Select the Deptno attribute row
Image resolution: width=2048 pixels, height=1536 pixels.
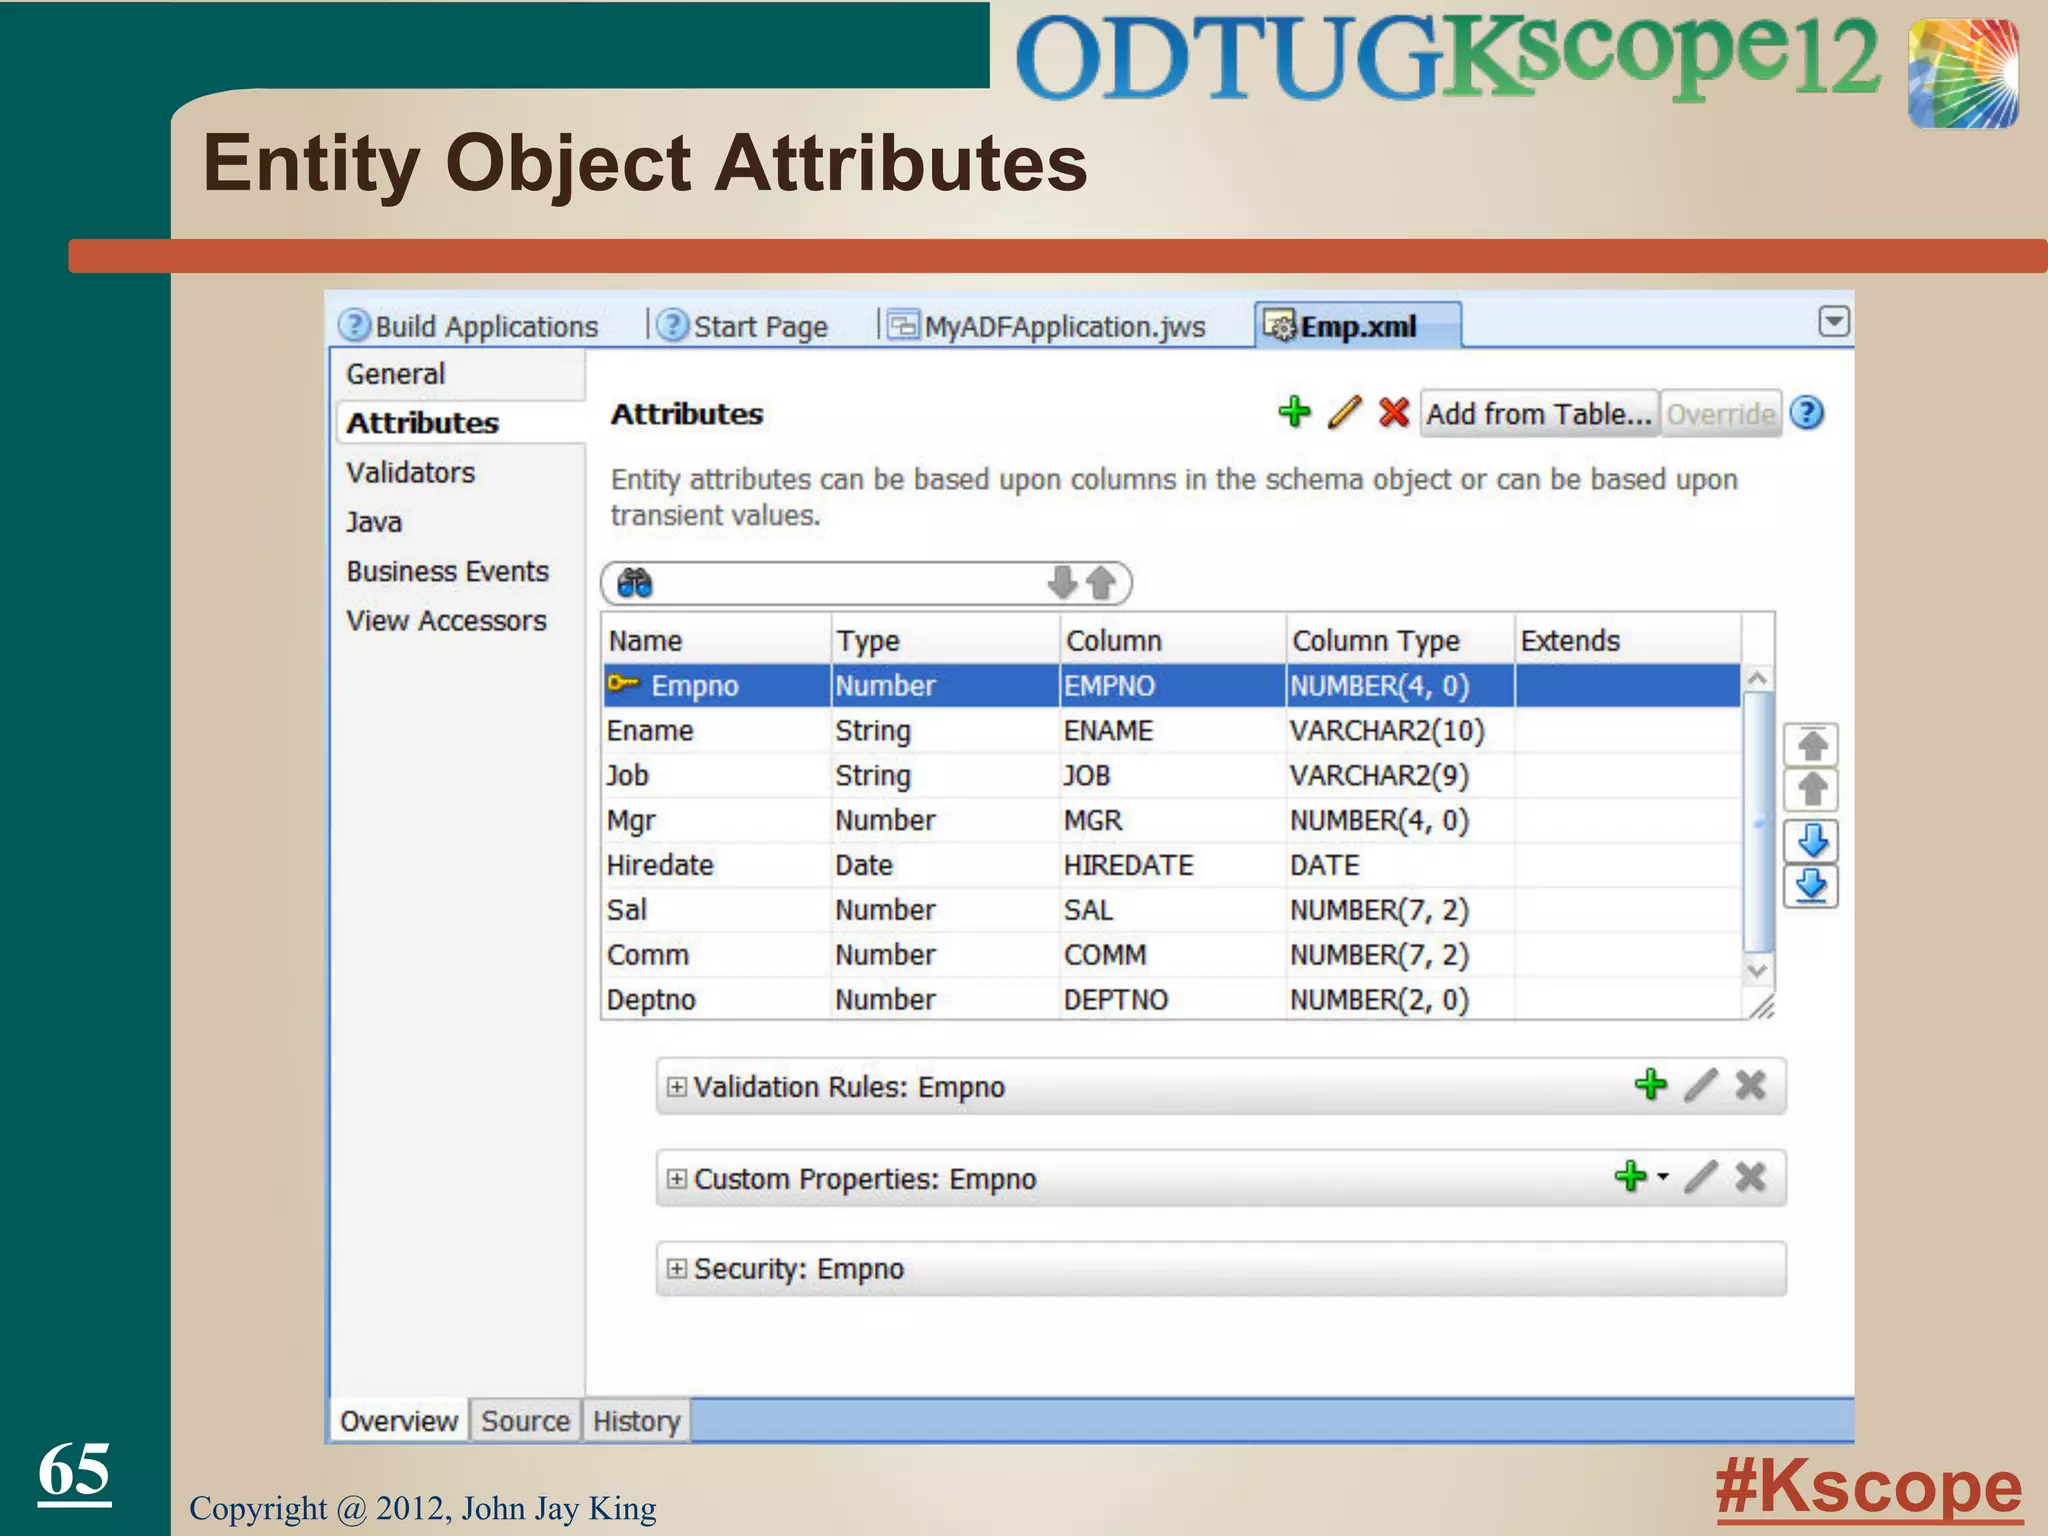click(x=1171, y=1000)
